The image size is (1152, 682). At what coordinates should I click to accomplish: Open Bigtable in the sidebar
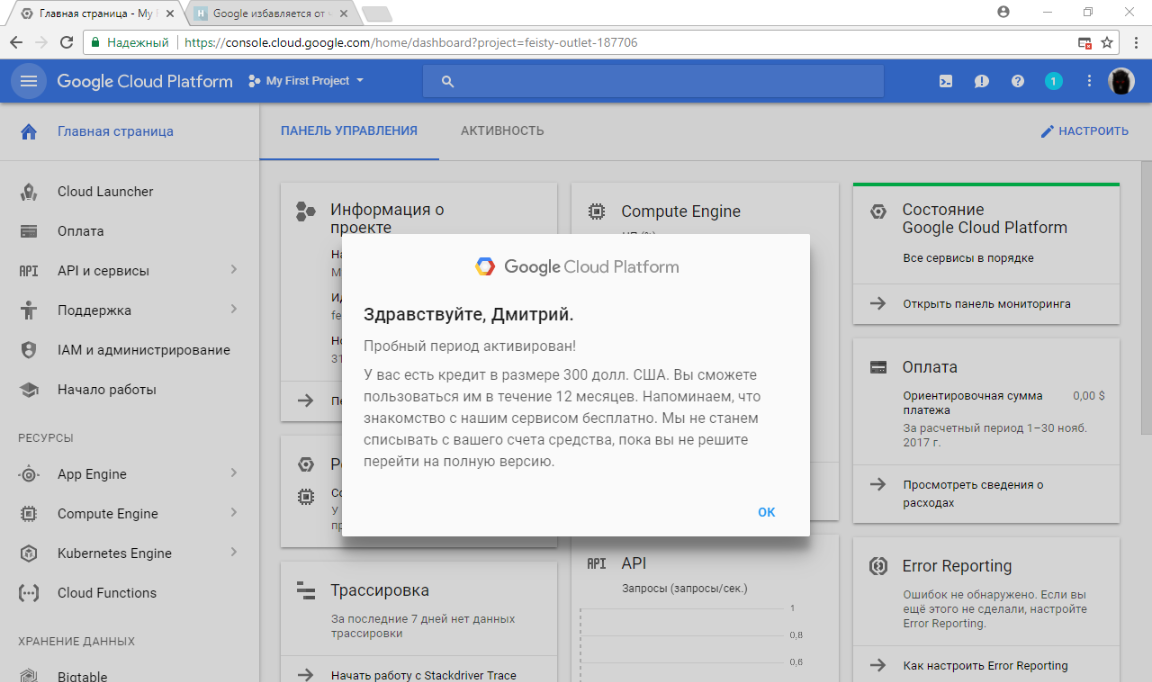coord(82,676)
